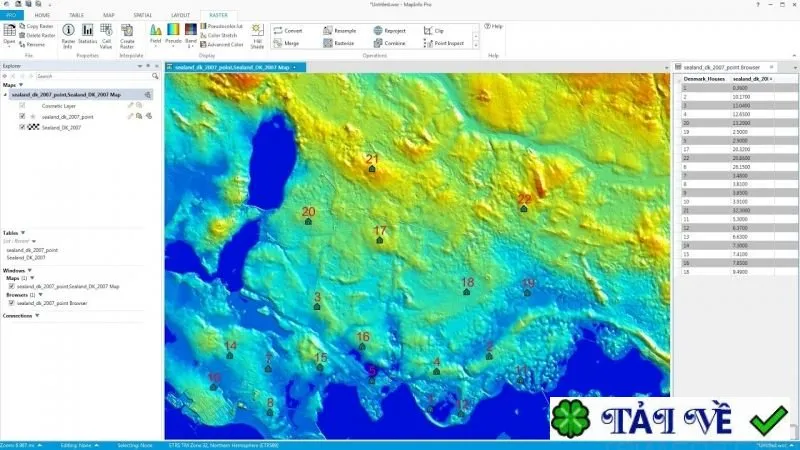The image size is (800, 450).
Task: Collapse the sealand map tree node
Action: 6,95
